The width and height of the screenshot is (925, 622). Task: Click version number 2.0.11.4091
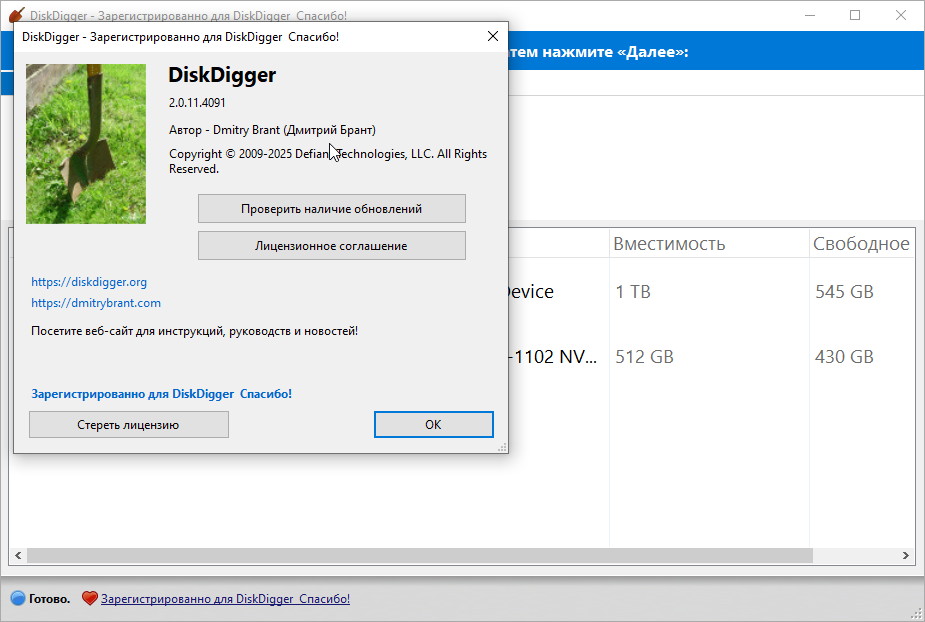197,103
